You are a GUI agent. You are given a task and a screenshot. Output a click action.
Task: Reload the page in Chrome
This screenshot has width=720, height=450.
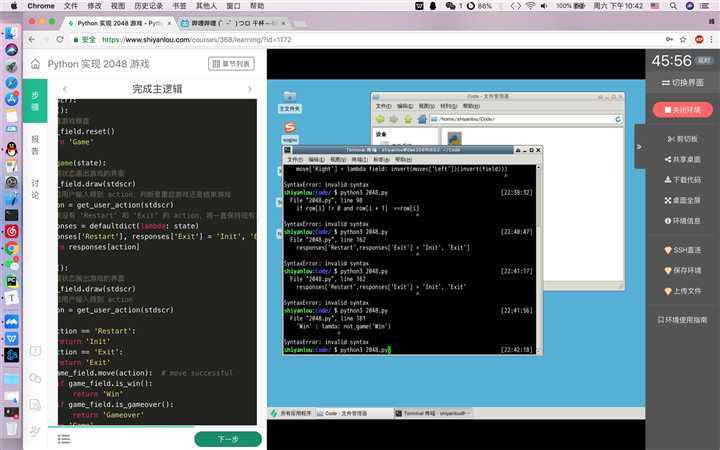[x=60, y=39]
